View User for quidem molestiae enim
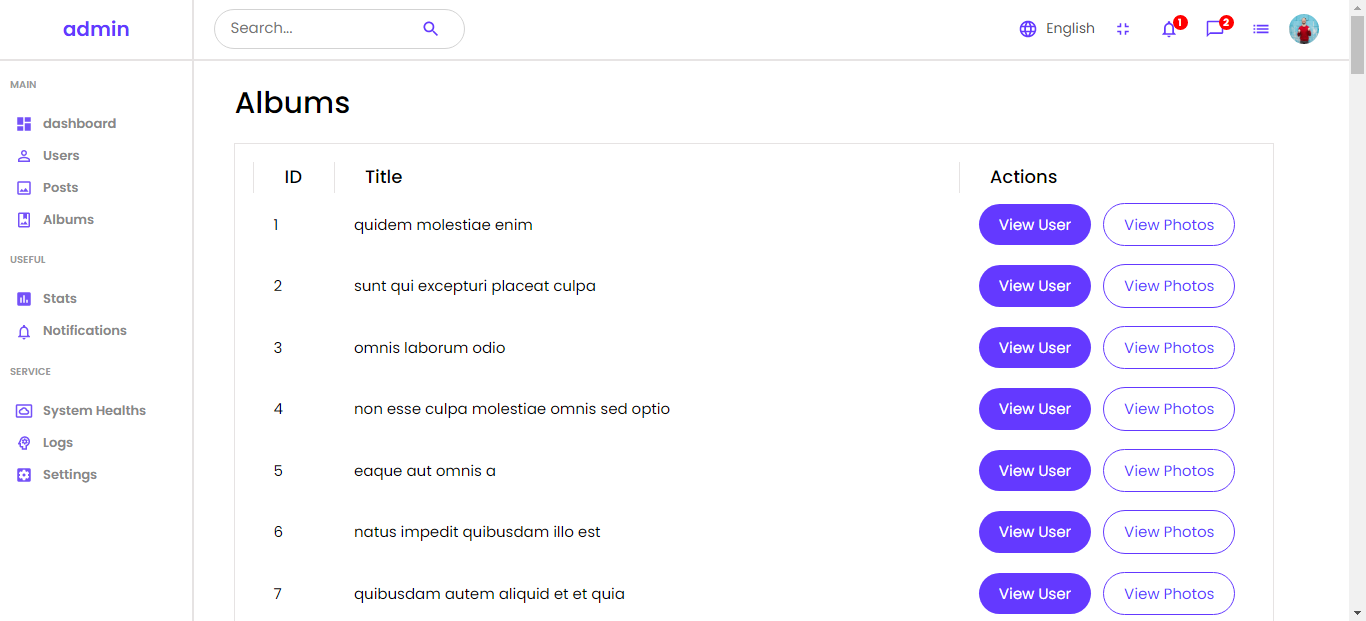The height and width of the screenshot is (621, 1366). (x=1035, y=225)
